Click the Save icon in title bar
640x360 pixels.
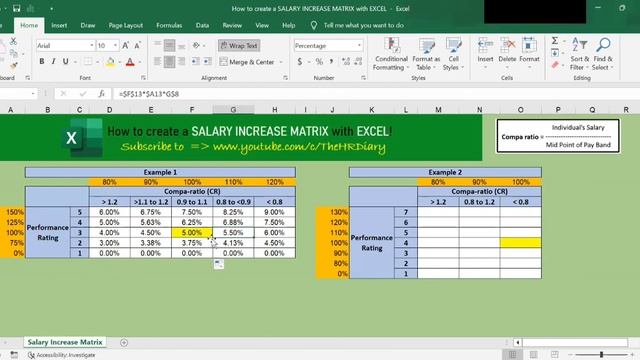coord(16,9)
